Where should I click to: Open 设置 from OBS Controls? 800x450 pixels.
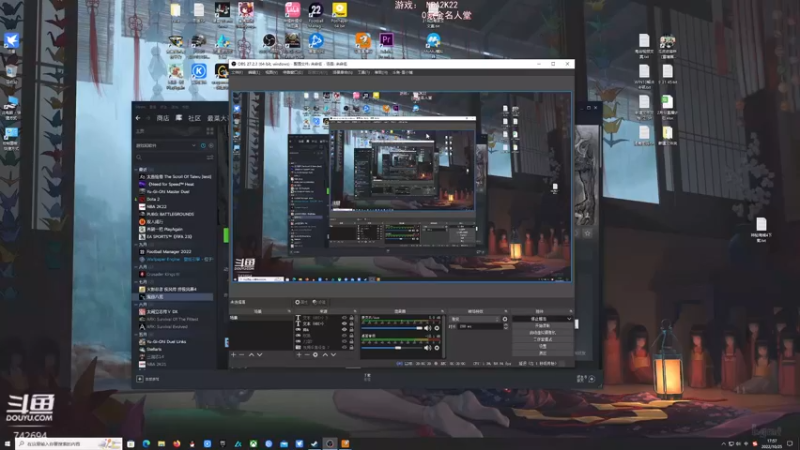click(x=542, y=346)
